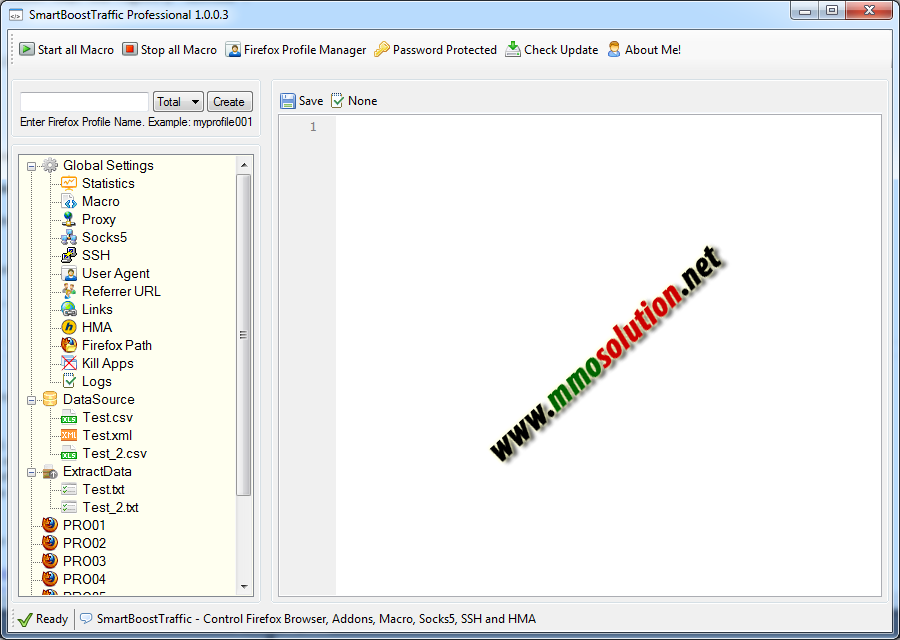Click the Proxy icon in tree

(69, 219)
